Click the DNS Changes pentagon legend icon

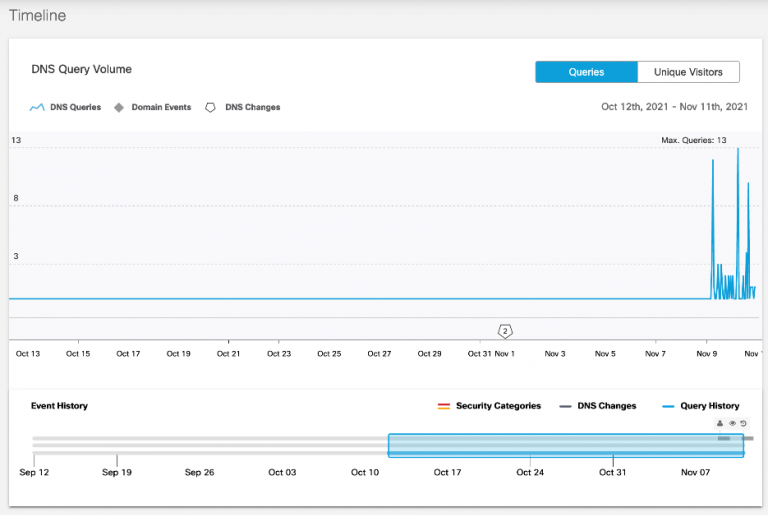click(211, 107)
